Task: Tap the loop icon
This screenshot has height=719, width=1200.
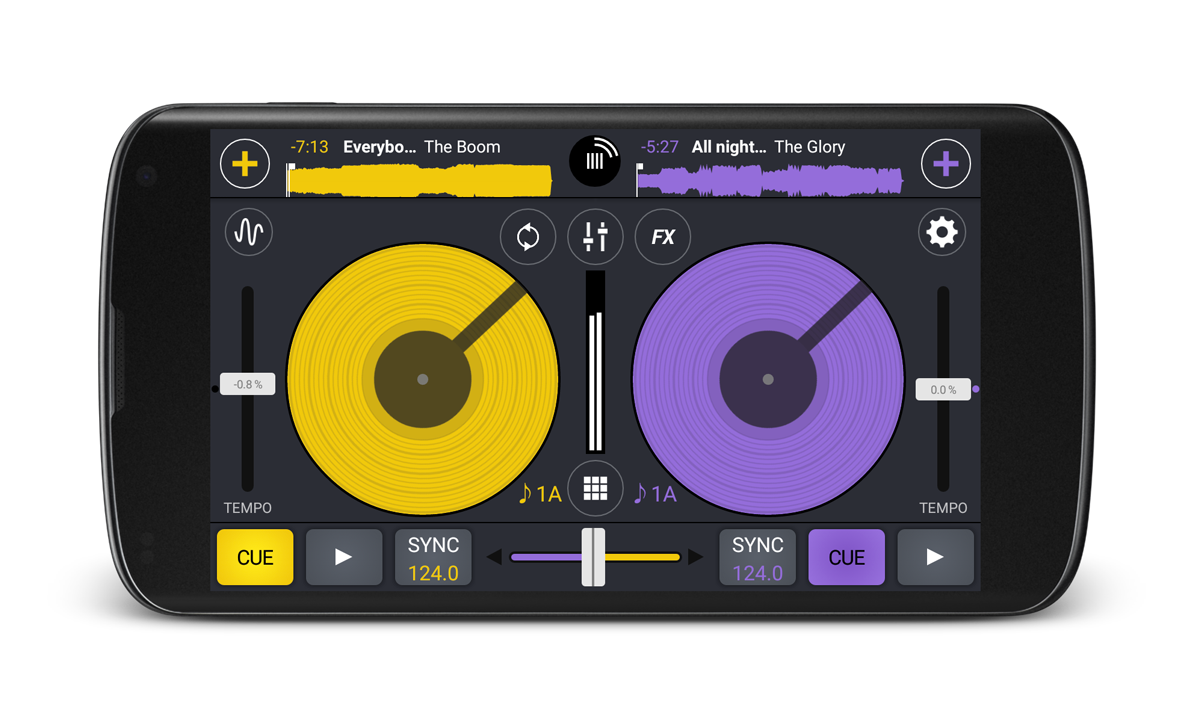Action: (x=528, y=237)
